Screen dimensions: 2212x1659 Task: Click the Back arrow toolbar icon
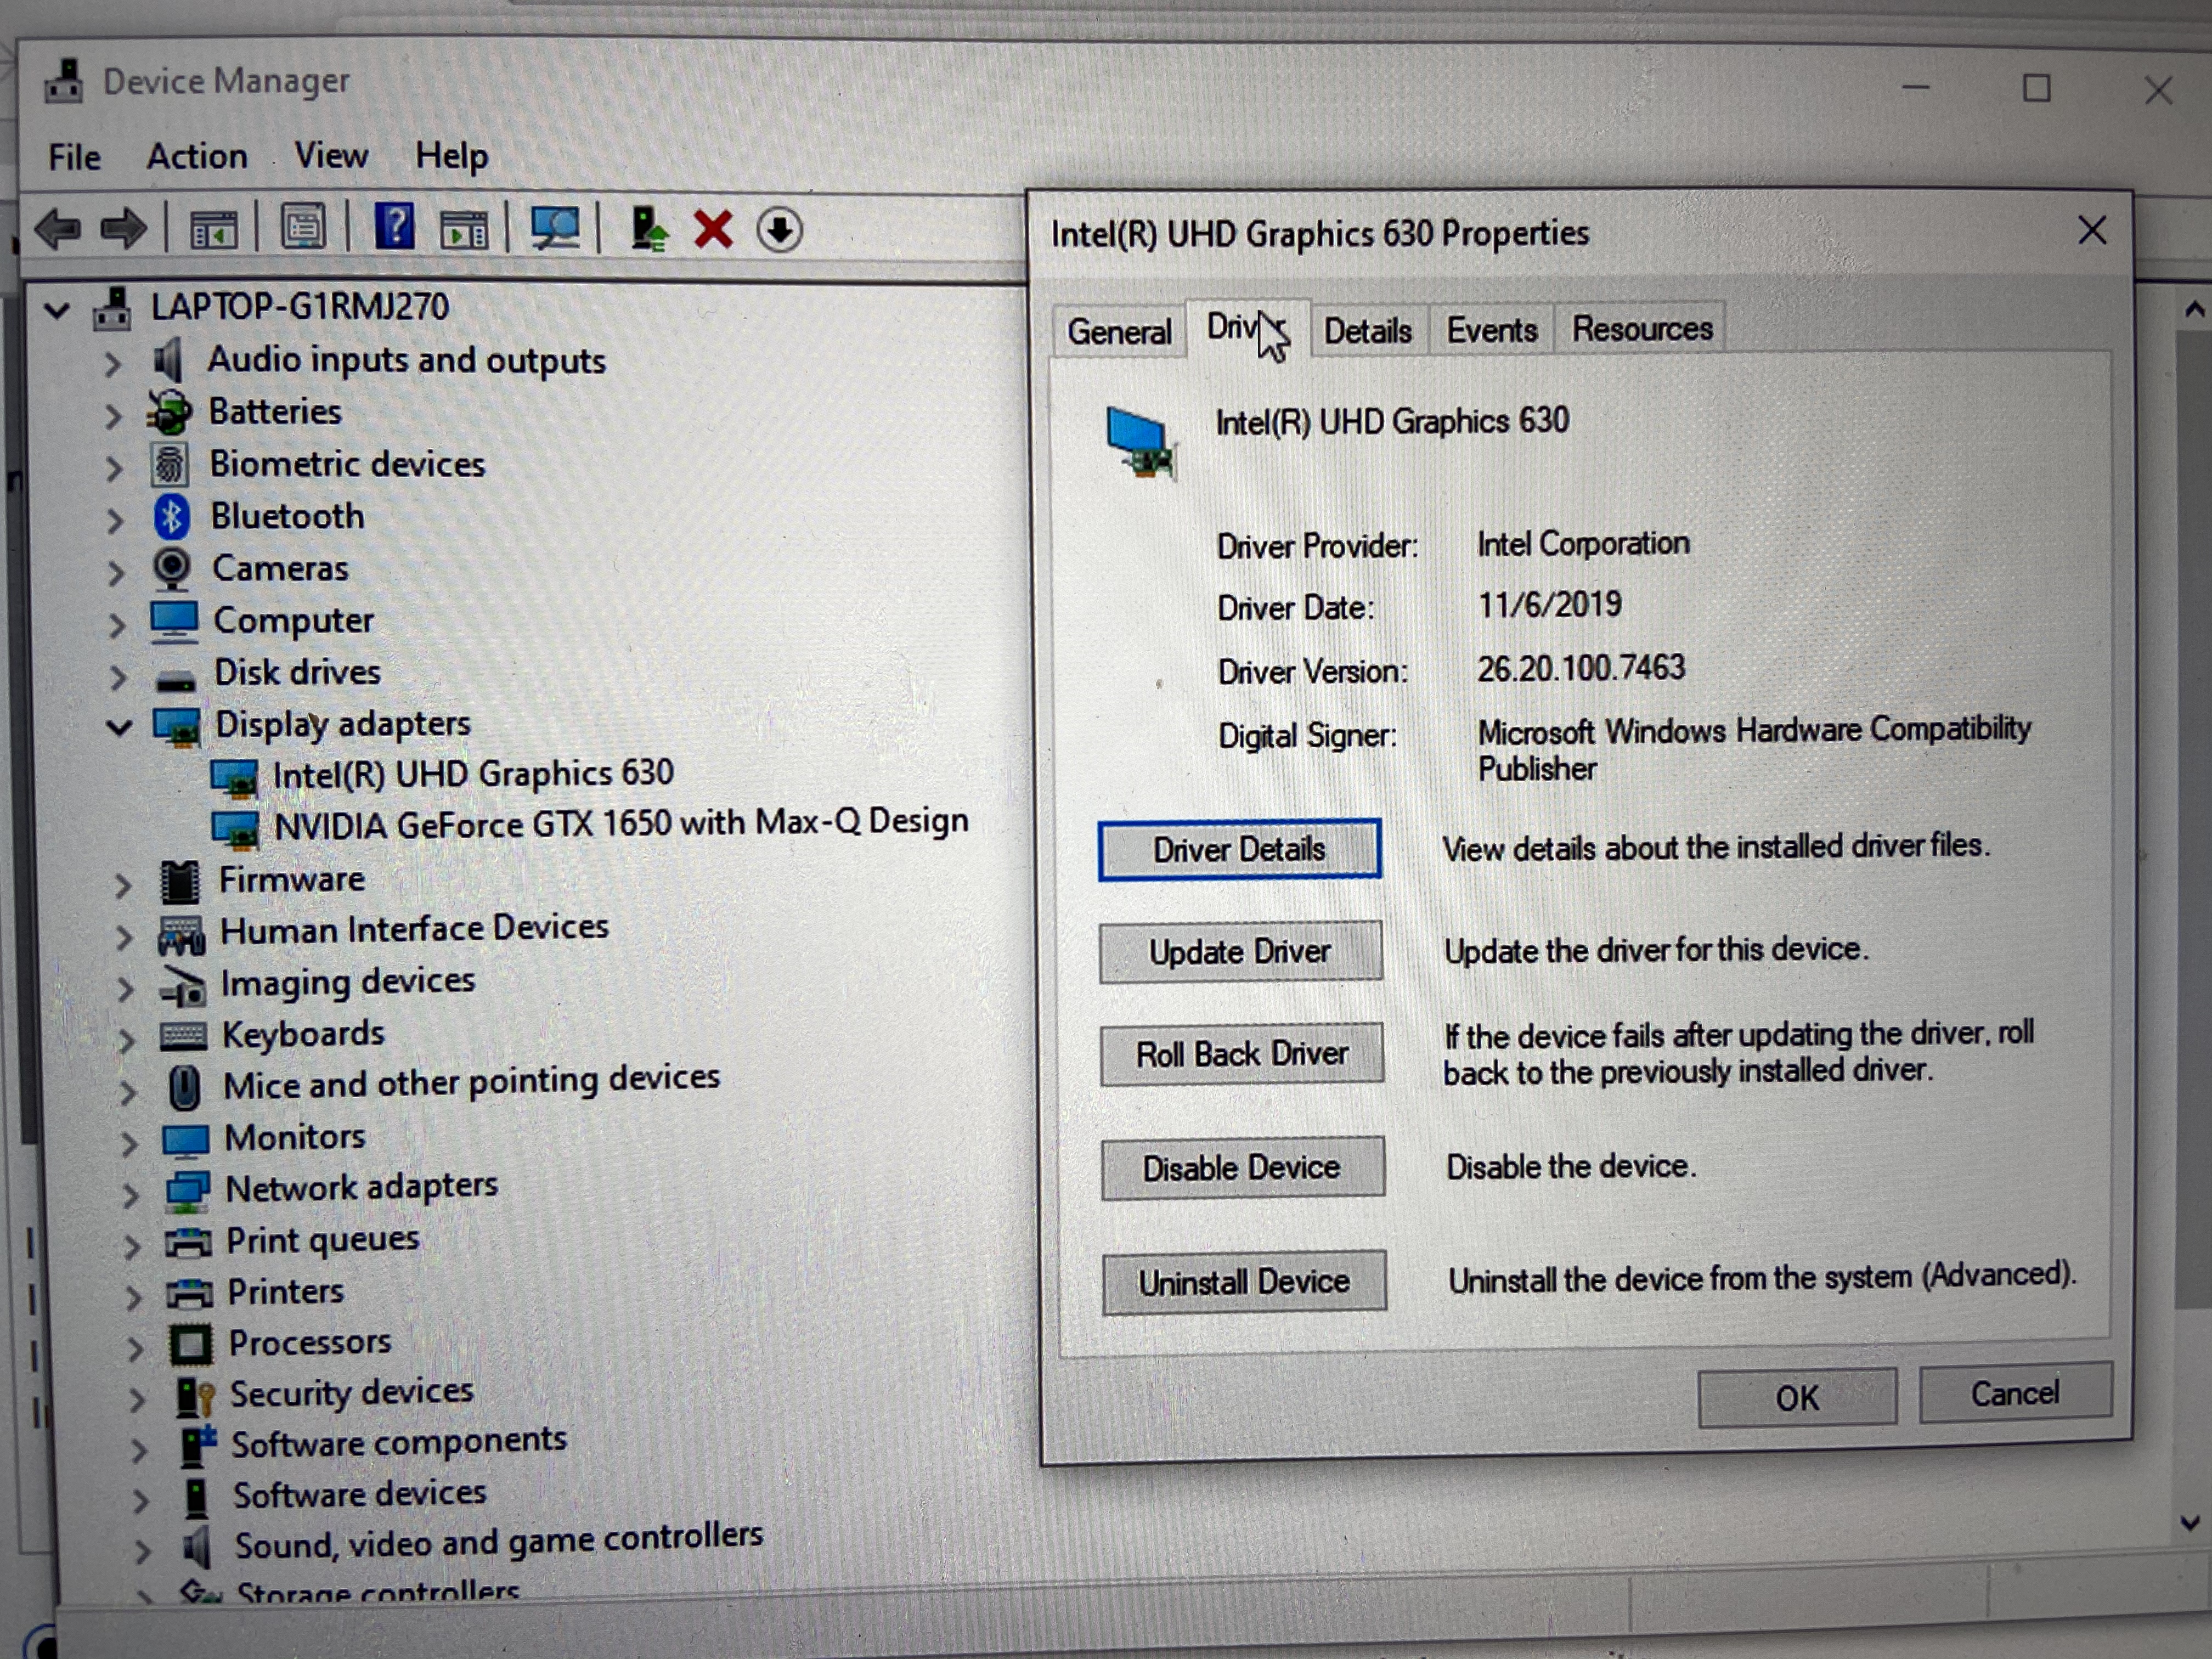[57, 229]
